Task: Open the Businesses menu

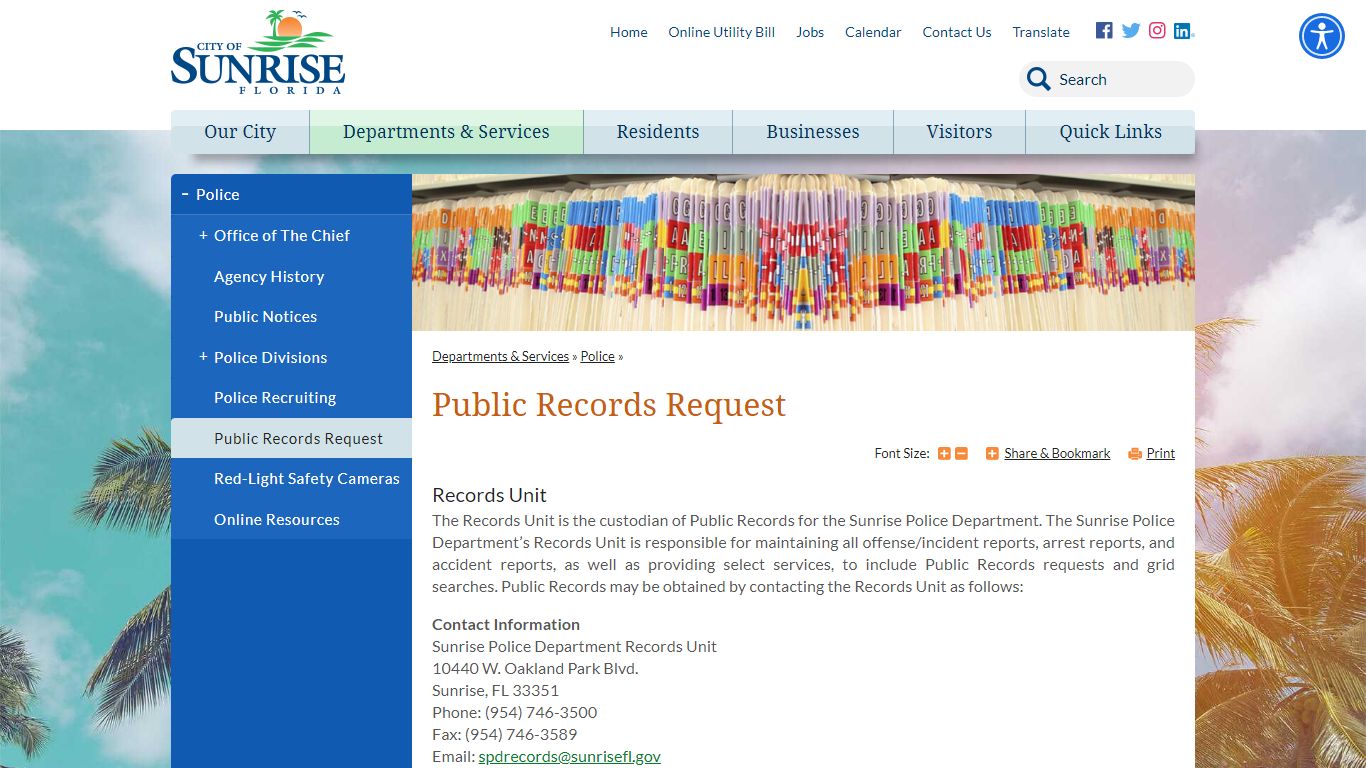Action: coord(813,132)
